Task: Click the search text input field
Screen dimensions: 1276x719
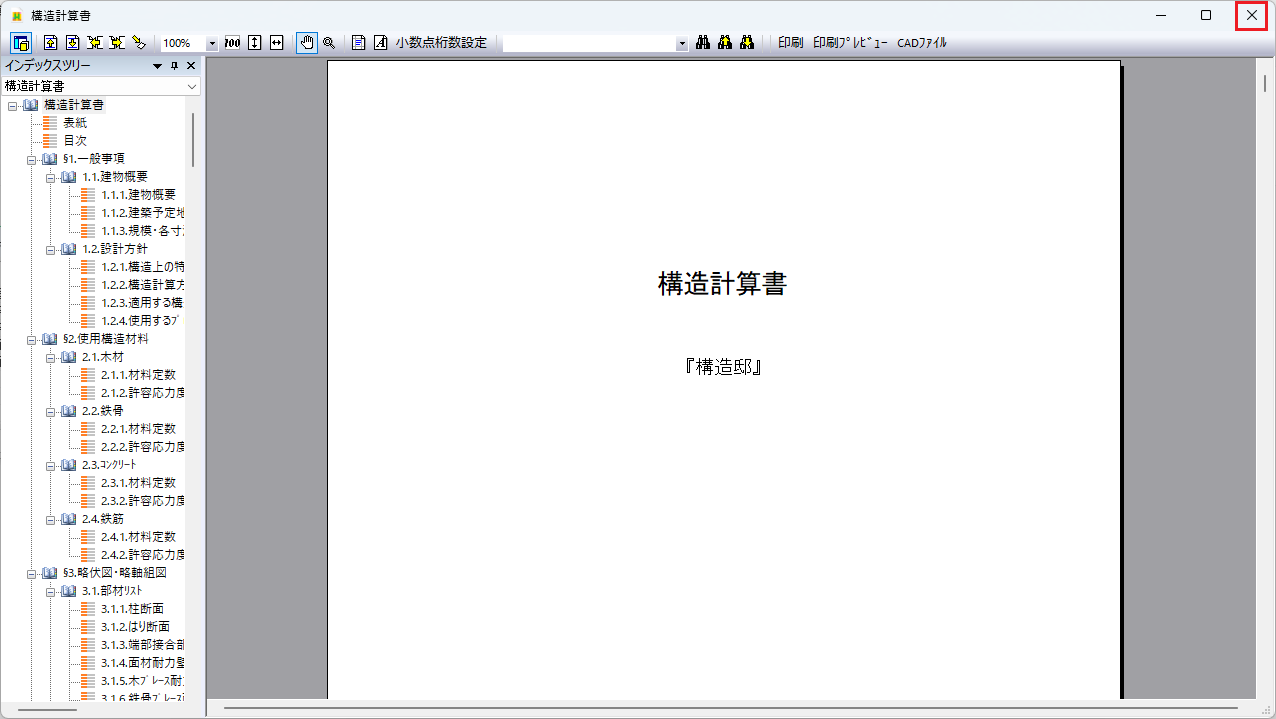Action: [x=588, y=44]
